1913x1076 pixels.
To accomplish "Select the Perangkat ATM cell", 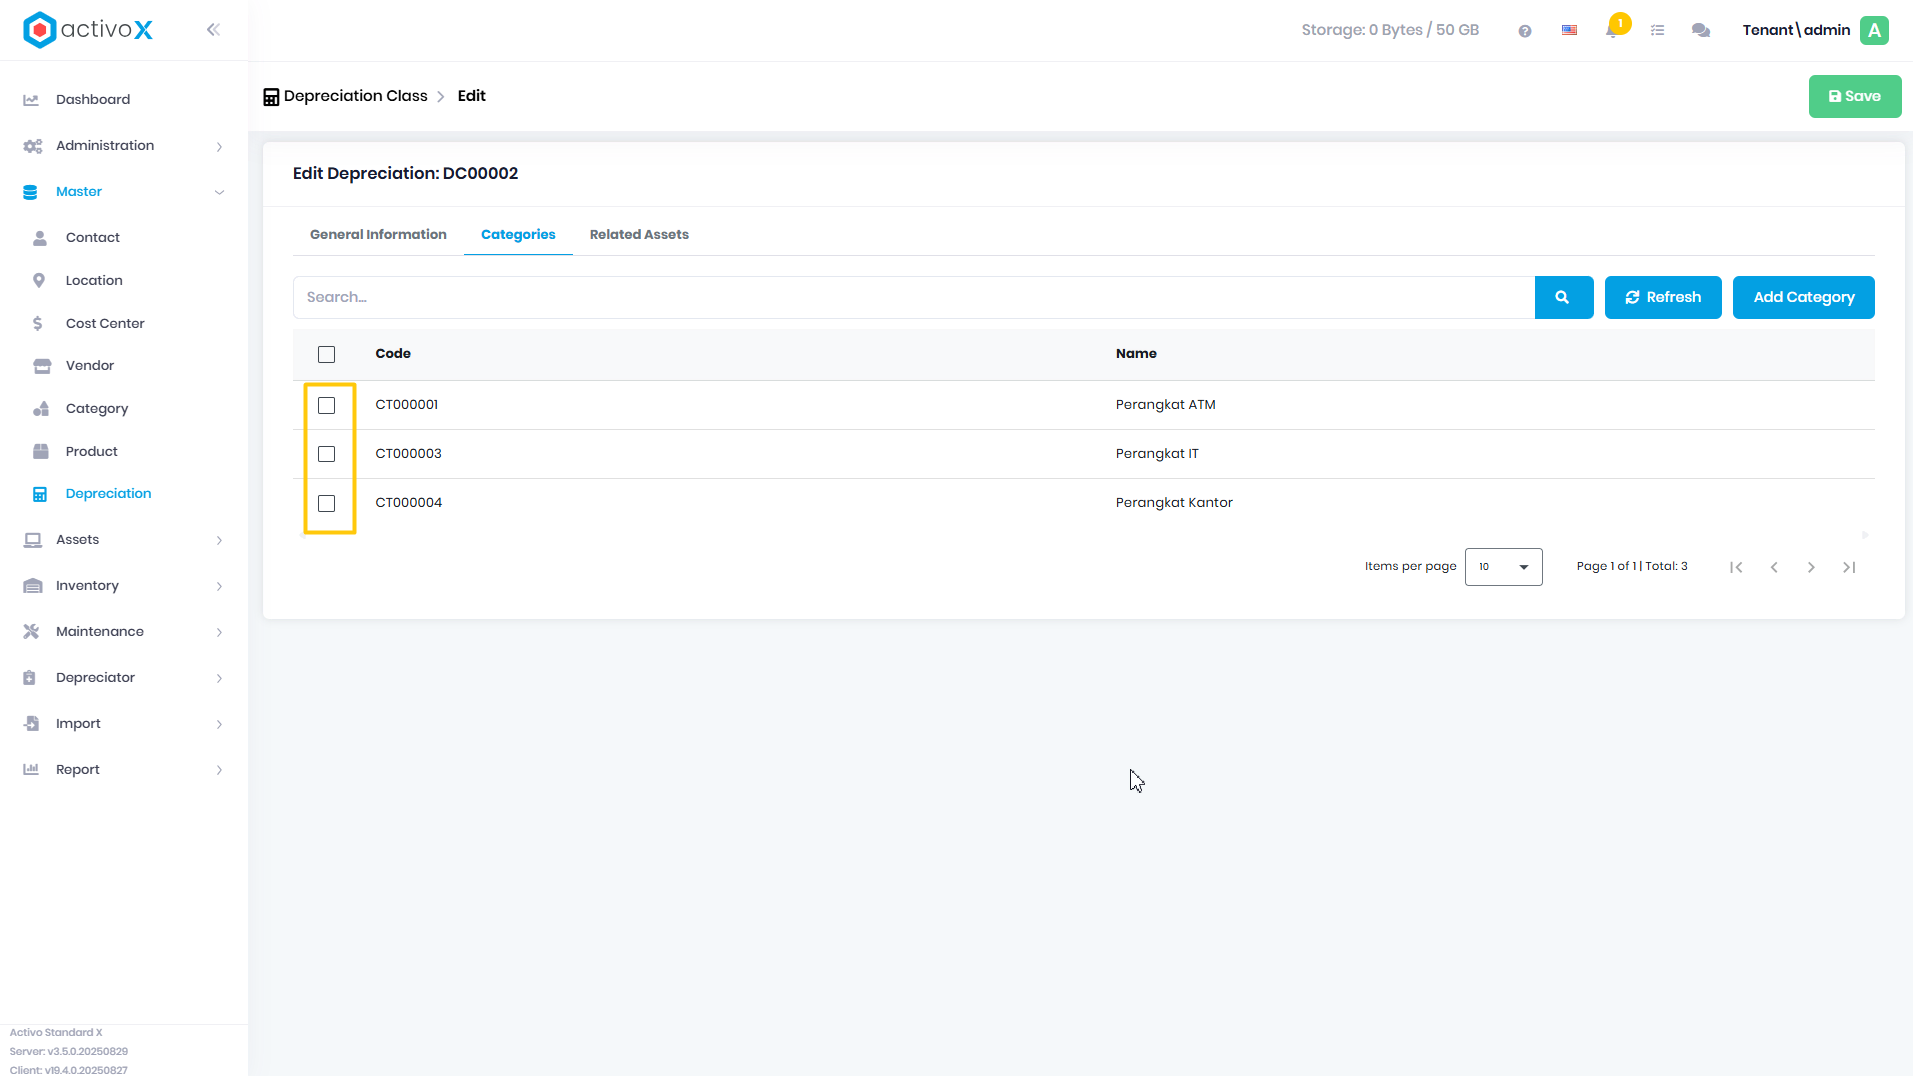I will tap(1166, 405).
